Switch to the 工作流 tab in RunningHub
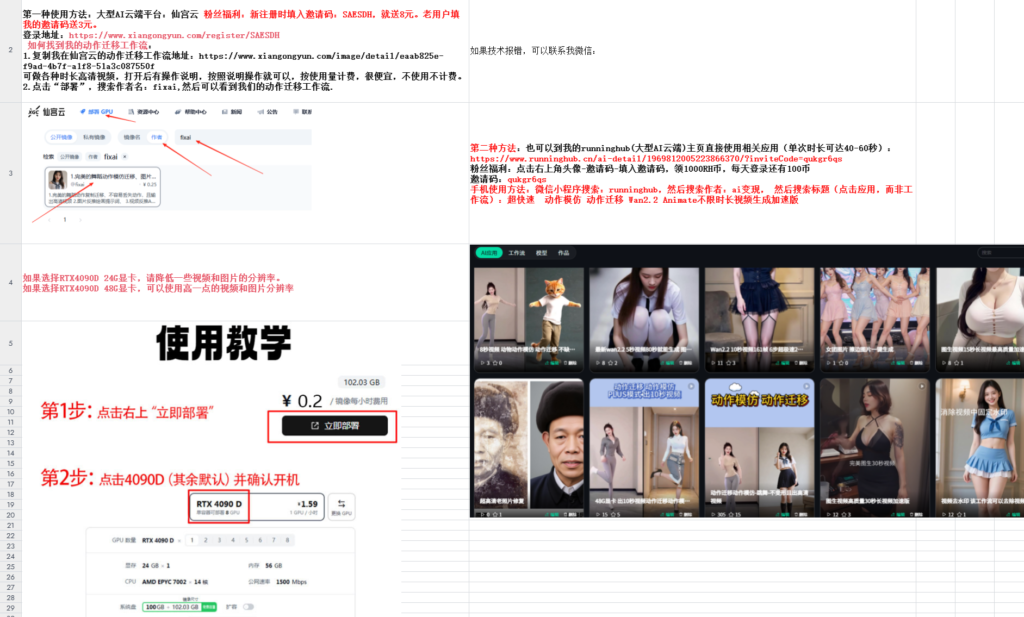This screenshot has width=1024, height=617. (x=516, y=252)
